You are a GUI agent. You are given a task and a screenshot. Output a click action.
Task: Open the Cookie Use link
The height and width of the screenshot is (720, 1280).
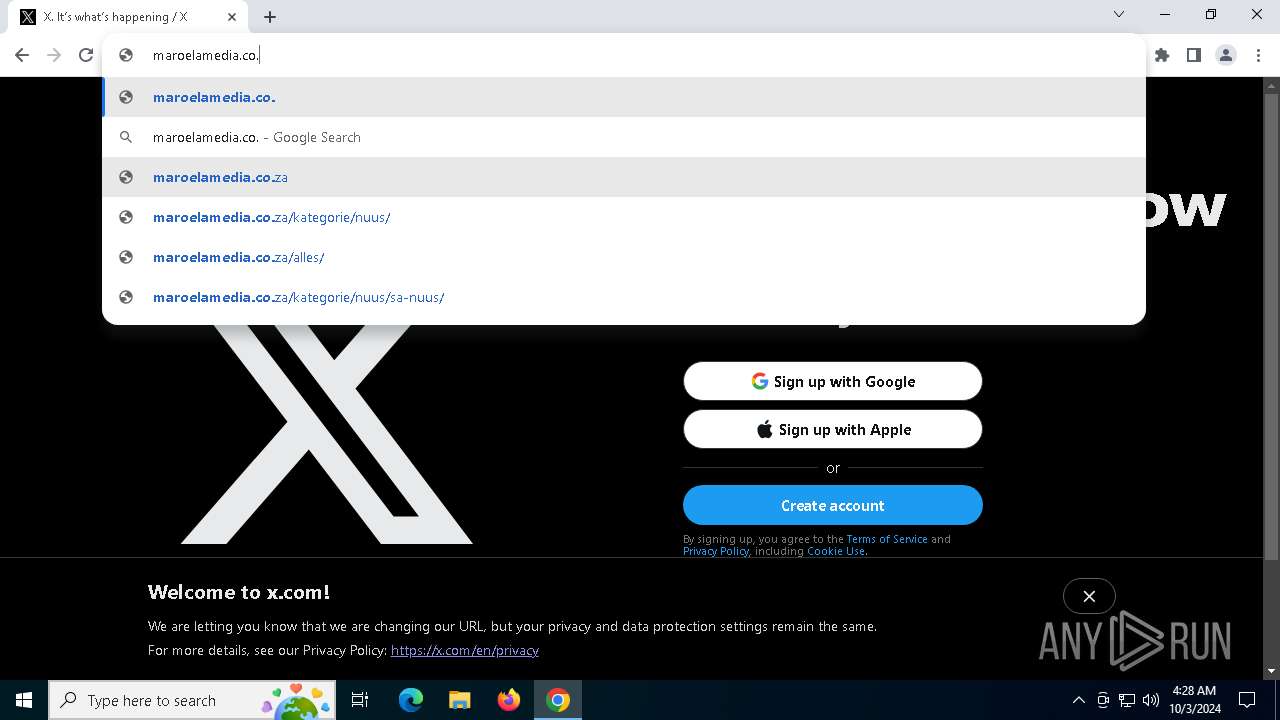click(836, 551)
